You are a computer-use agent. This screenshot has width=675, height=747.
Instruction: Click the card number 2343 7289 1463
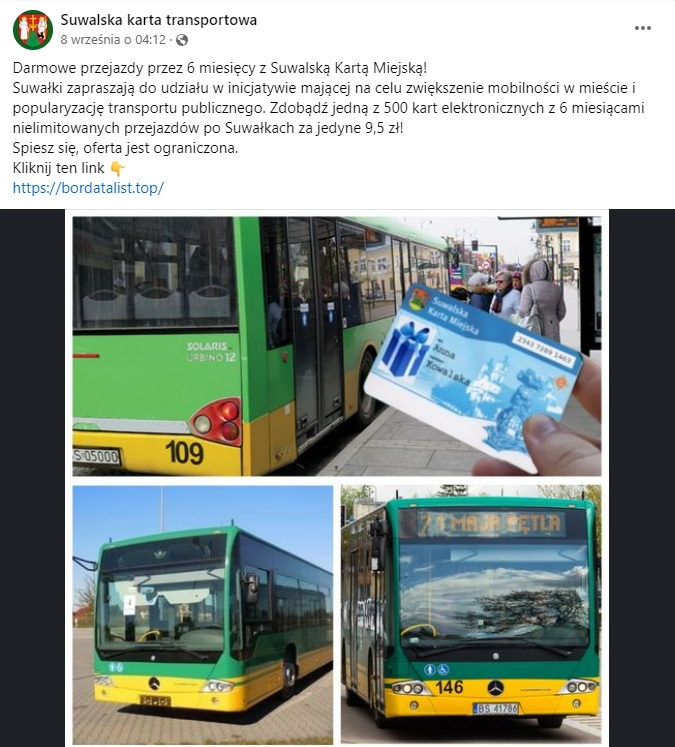coord(543,350)
